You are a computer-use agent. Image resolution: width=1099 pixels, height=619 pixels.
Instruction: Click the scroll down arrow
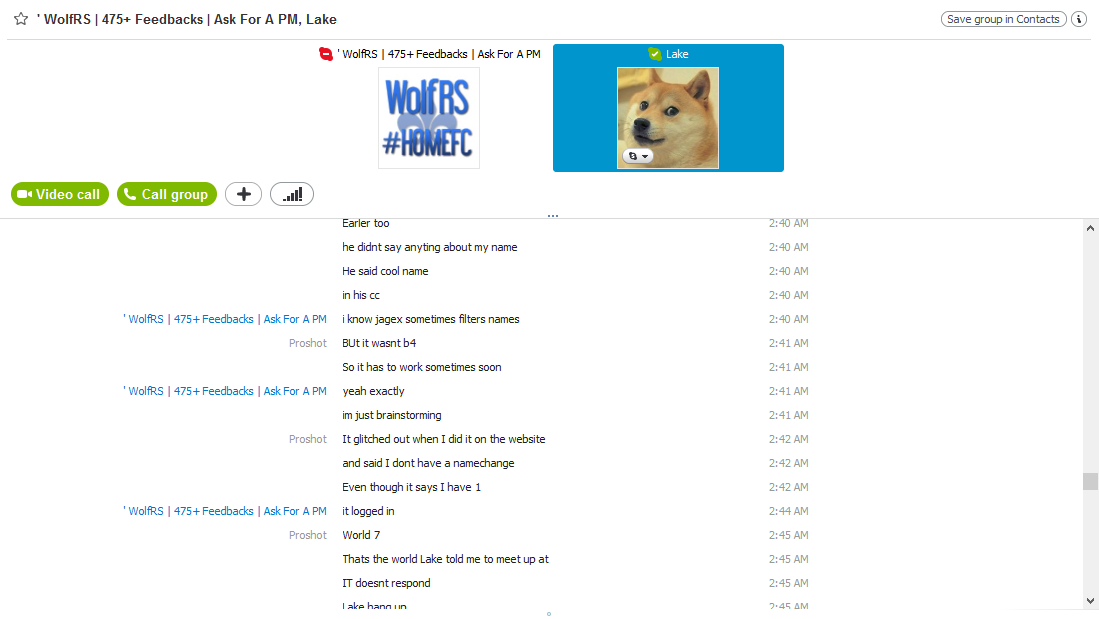pos(1090,600)
